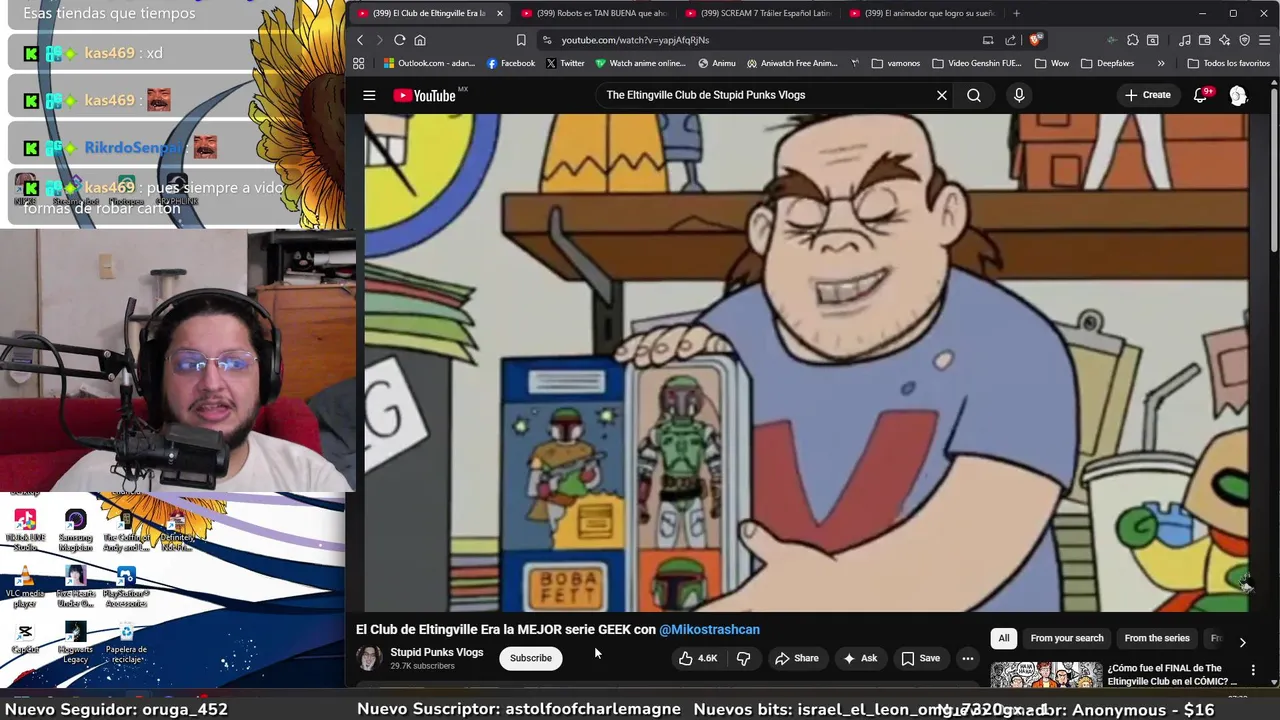Screen dimensions: 1280x720
Task: Switch to the El animador que logro tab
Action: 922,13
